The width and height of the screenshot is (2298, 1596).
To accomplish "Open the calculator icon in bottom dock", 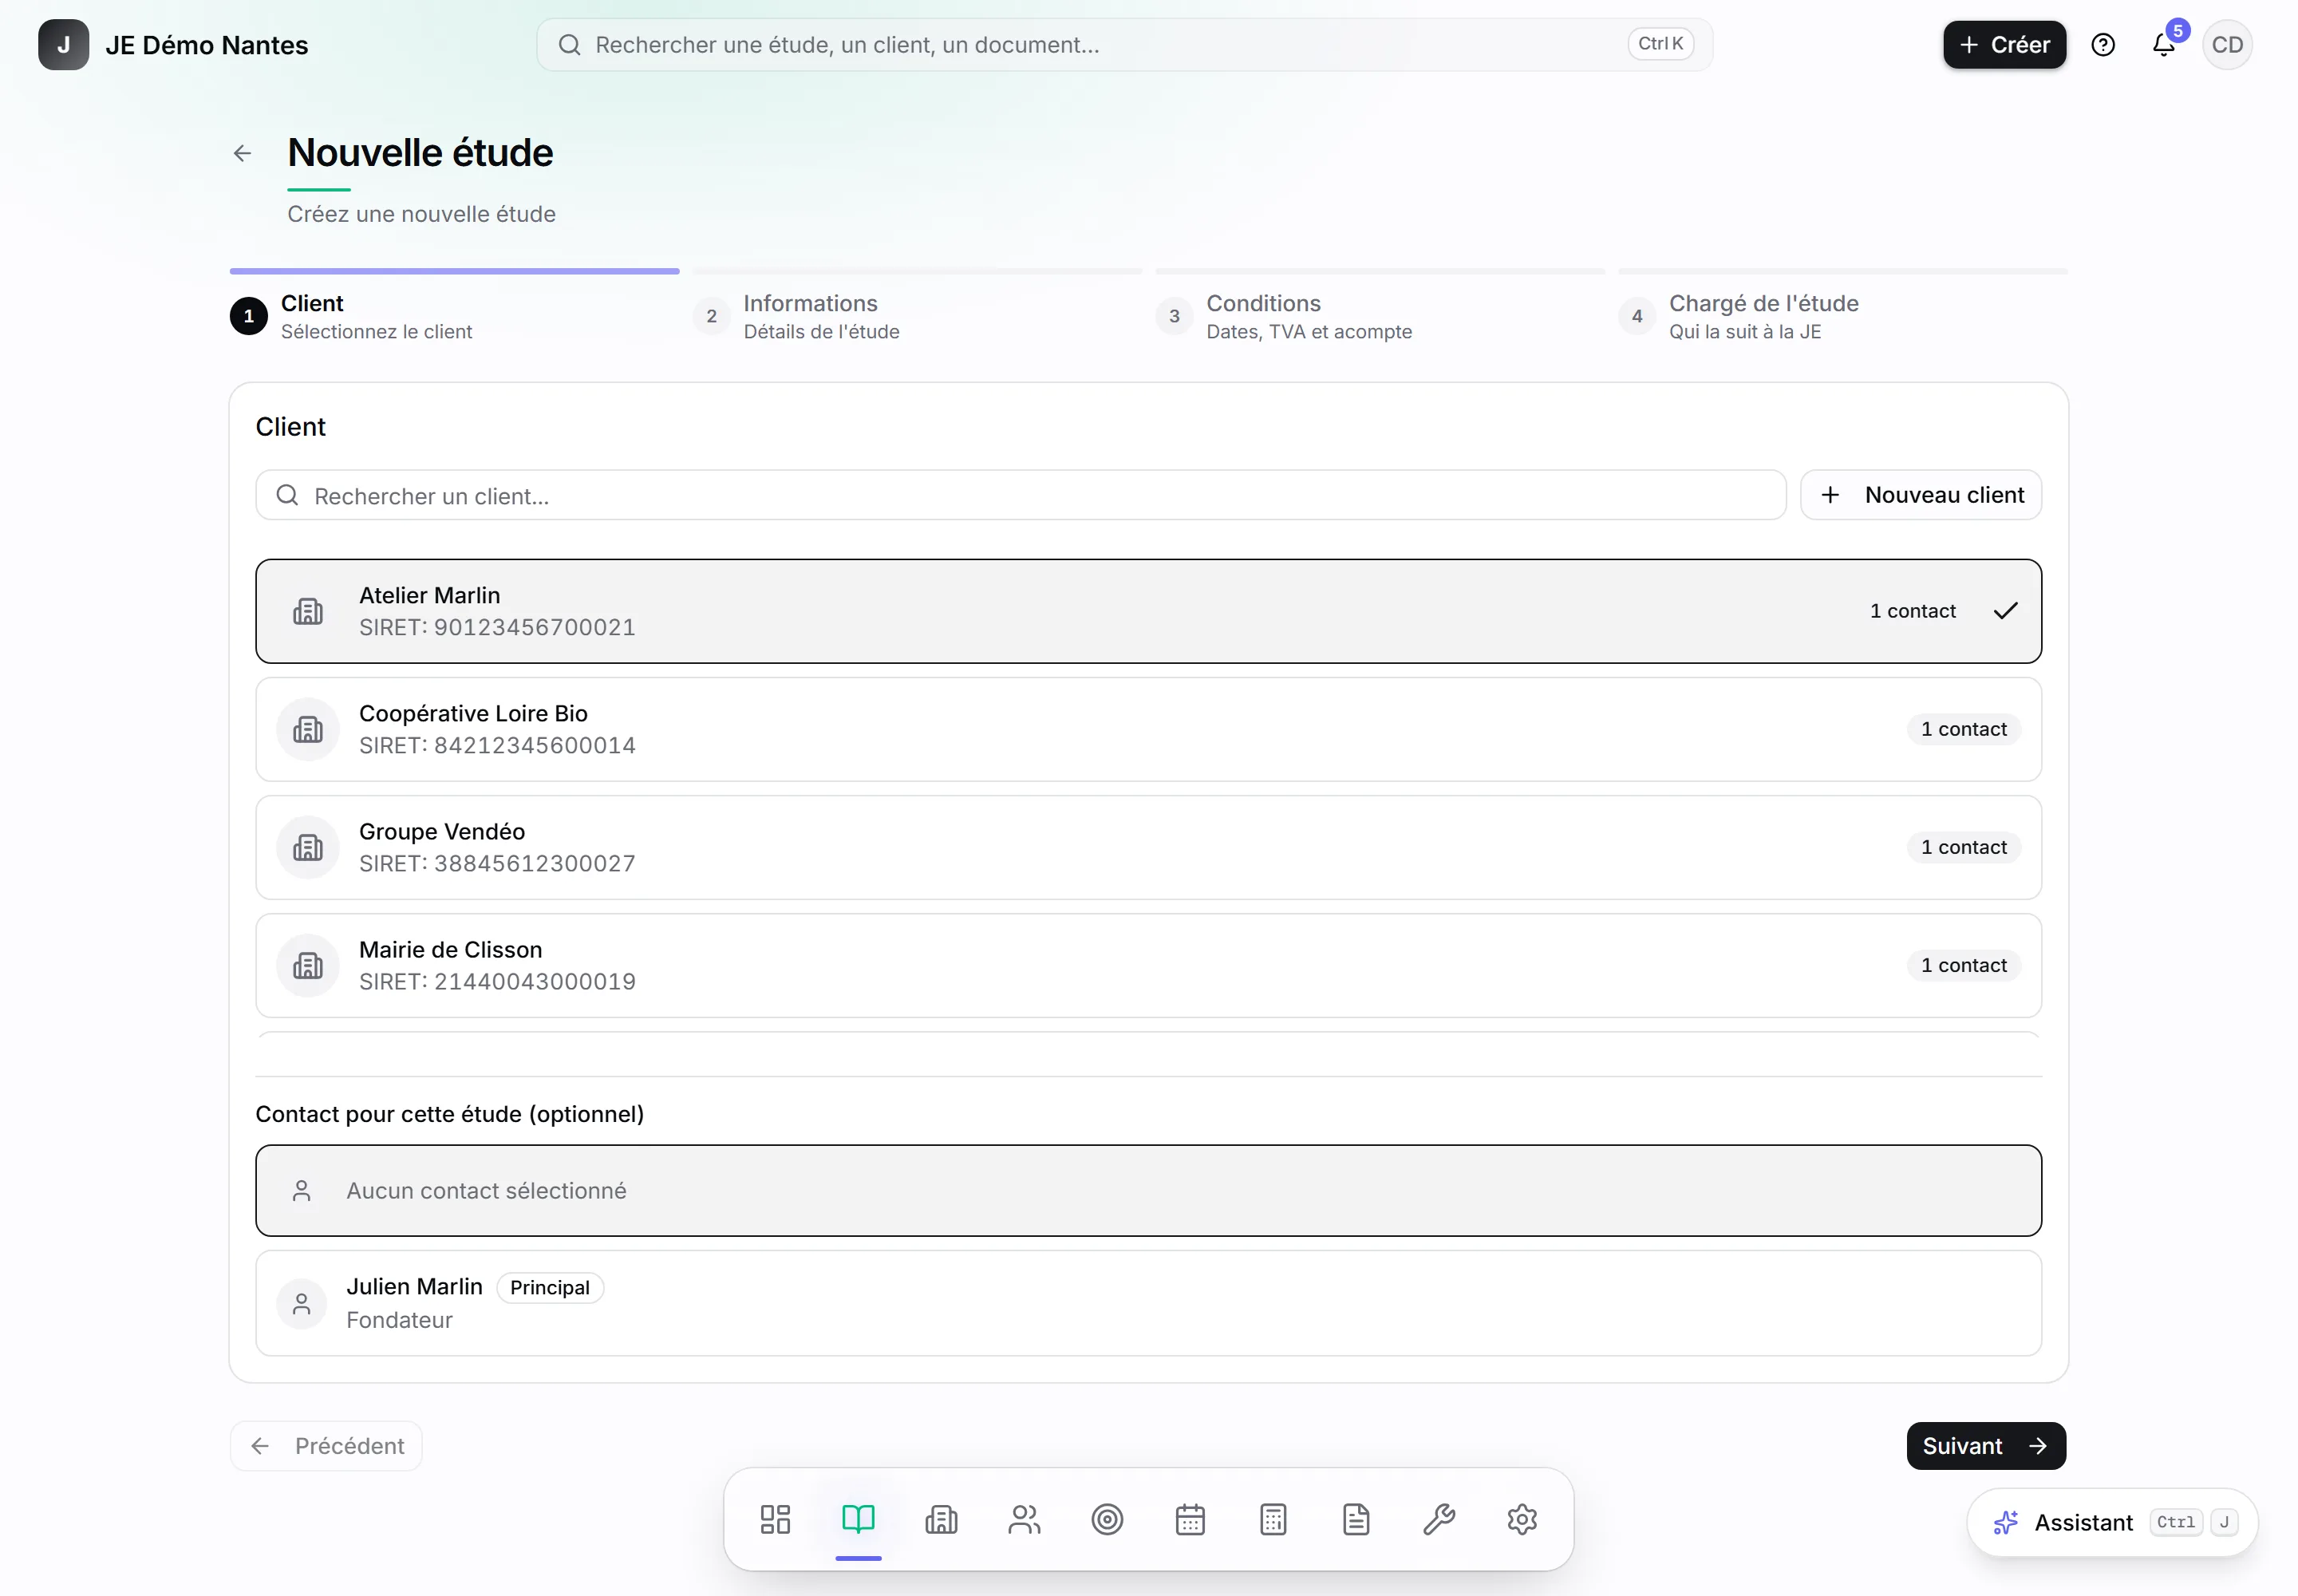I will [1273, 1519].
